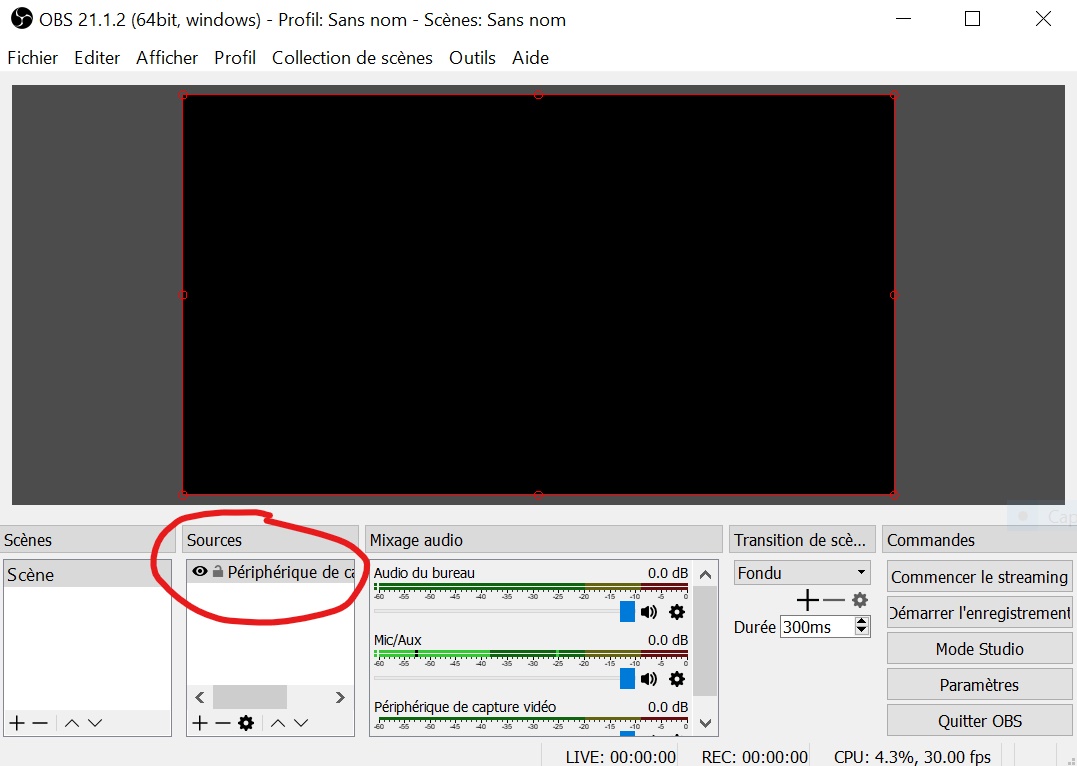Remove selected source with minus icon
Image resolution: width=1077 pixels, height=766 pixels.
[x=223, y=723]
